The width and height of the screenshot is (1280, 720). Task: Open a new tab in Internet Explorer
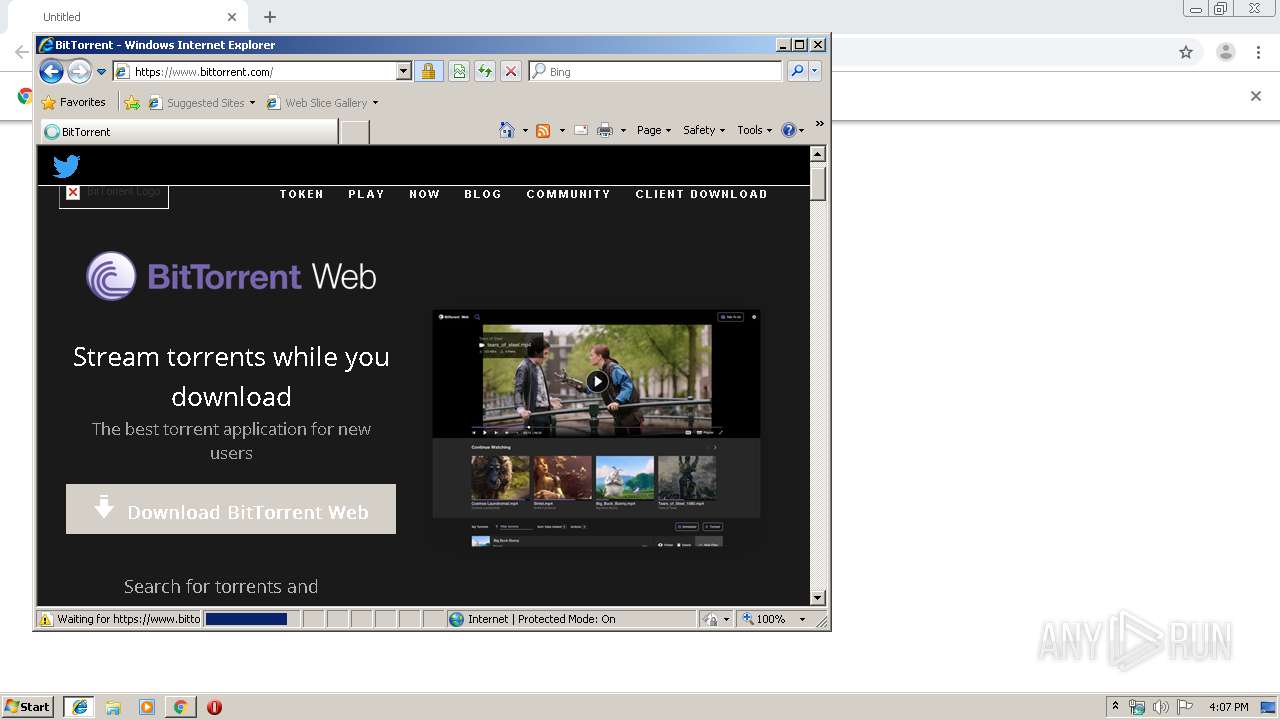[x=354, y=132]
